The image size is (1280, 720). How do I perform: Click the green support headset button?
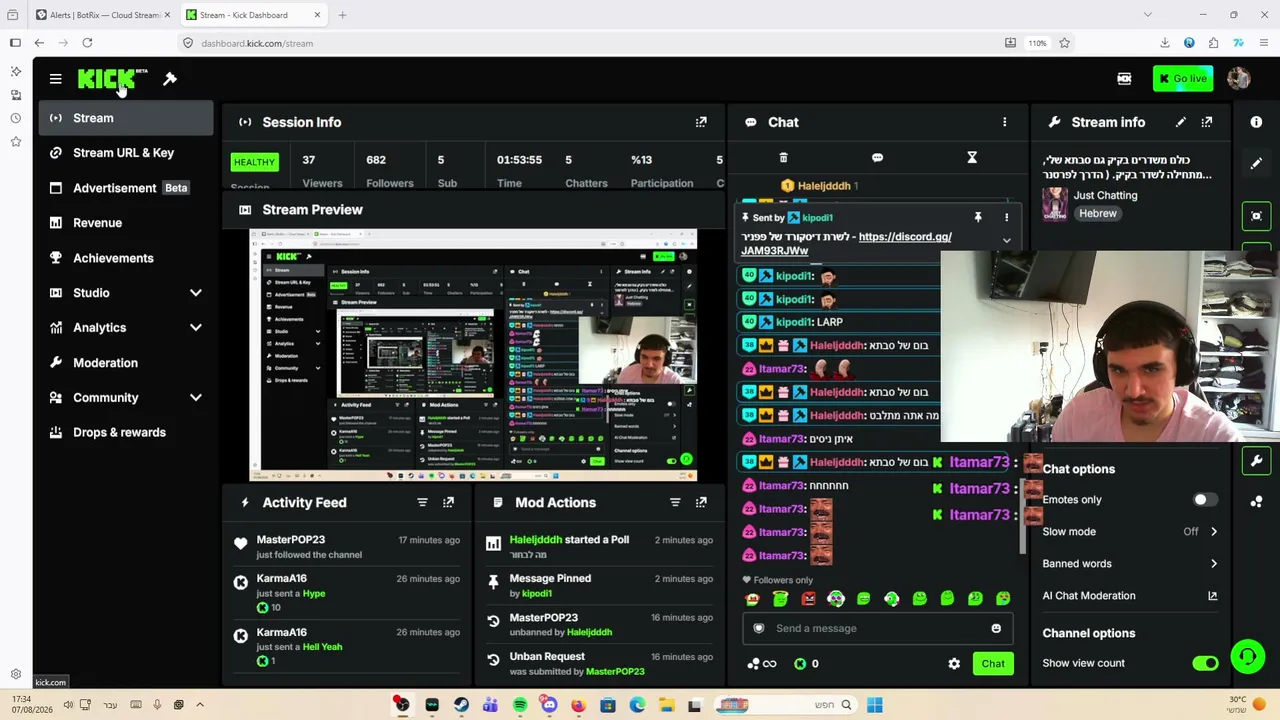1247,657
